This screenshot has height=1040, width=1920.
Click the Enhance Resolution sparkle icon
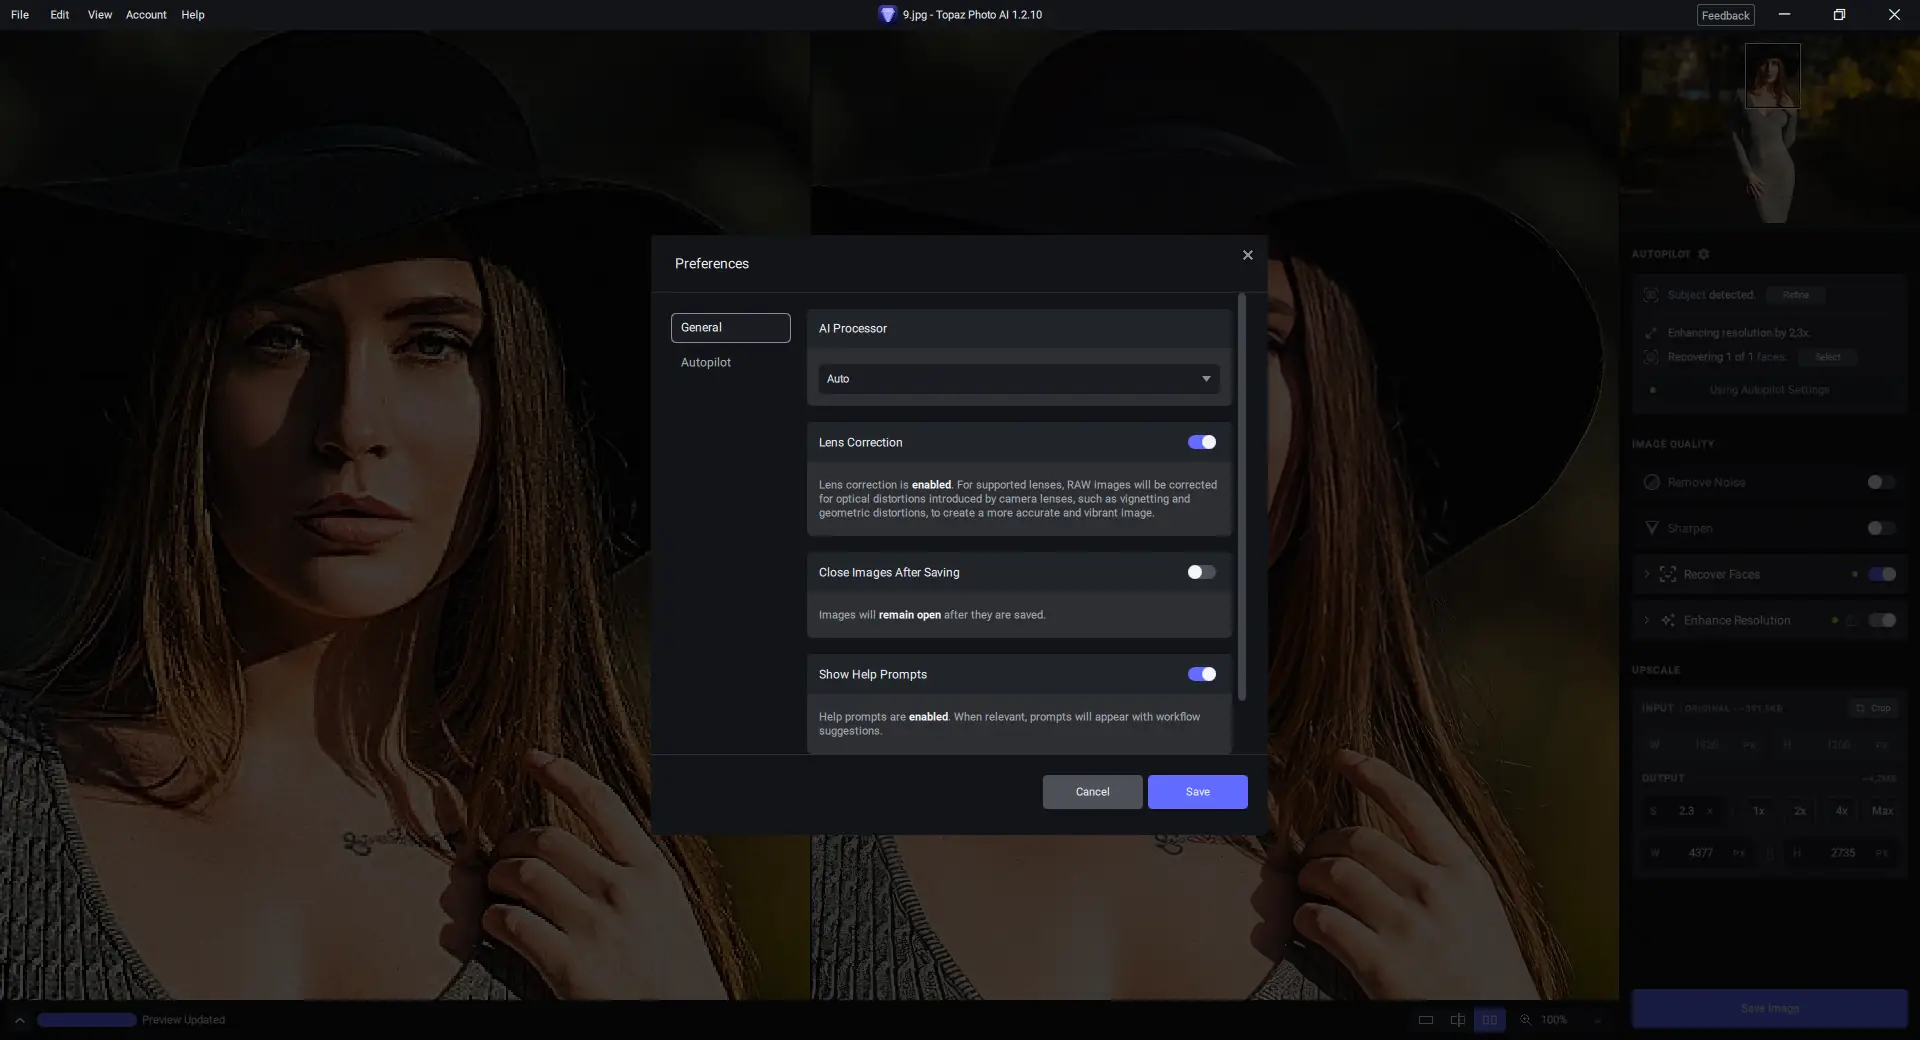1668,620
